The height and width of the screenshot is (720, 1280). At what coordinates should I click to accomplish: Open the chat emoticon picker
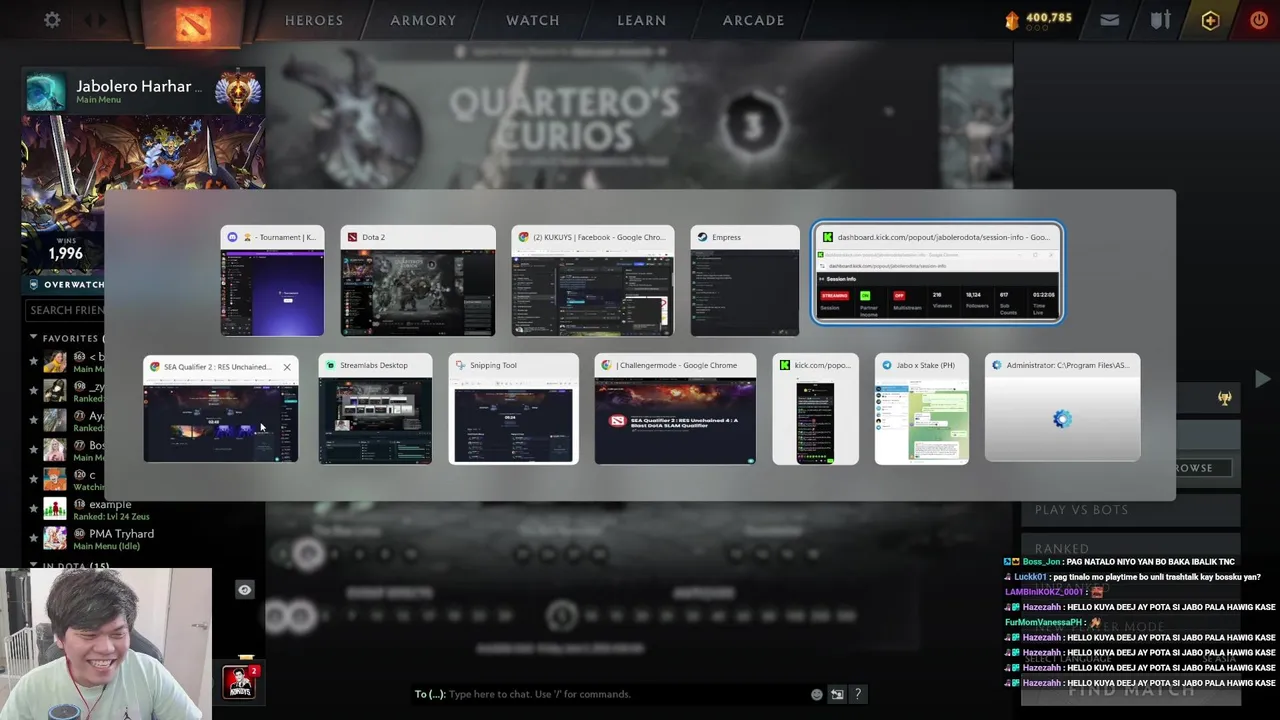(817, 694)
